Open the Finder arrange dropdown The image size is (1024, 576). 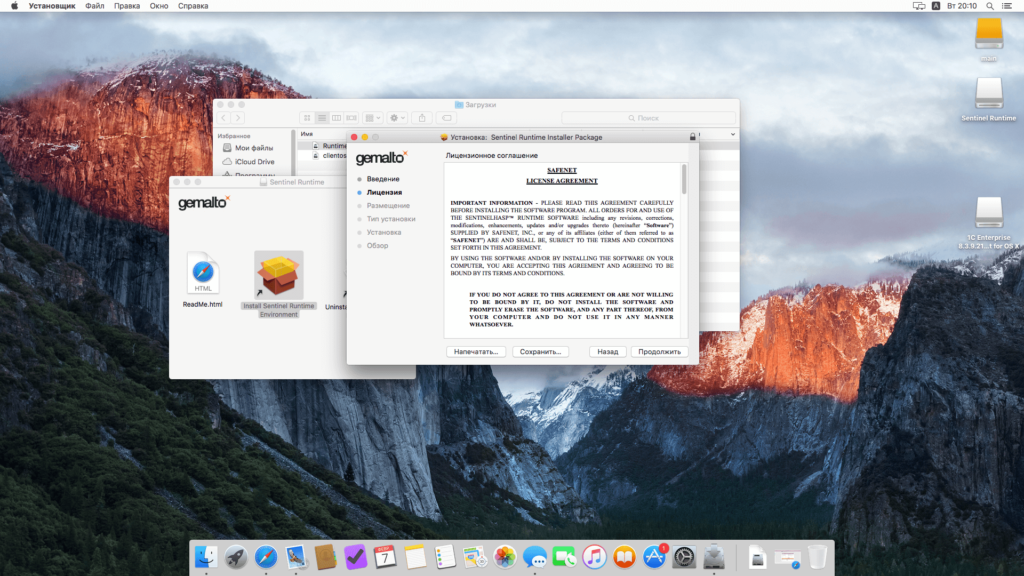coord(373,118)
